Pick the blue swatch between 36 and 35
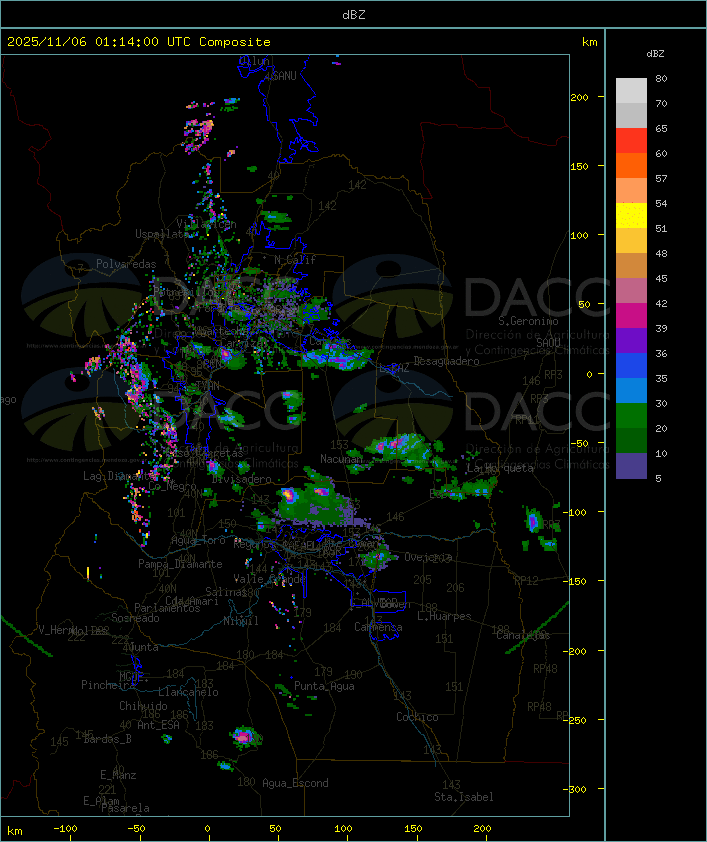The image size is (707, 842). (x=631, y=366)
